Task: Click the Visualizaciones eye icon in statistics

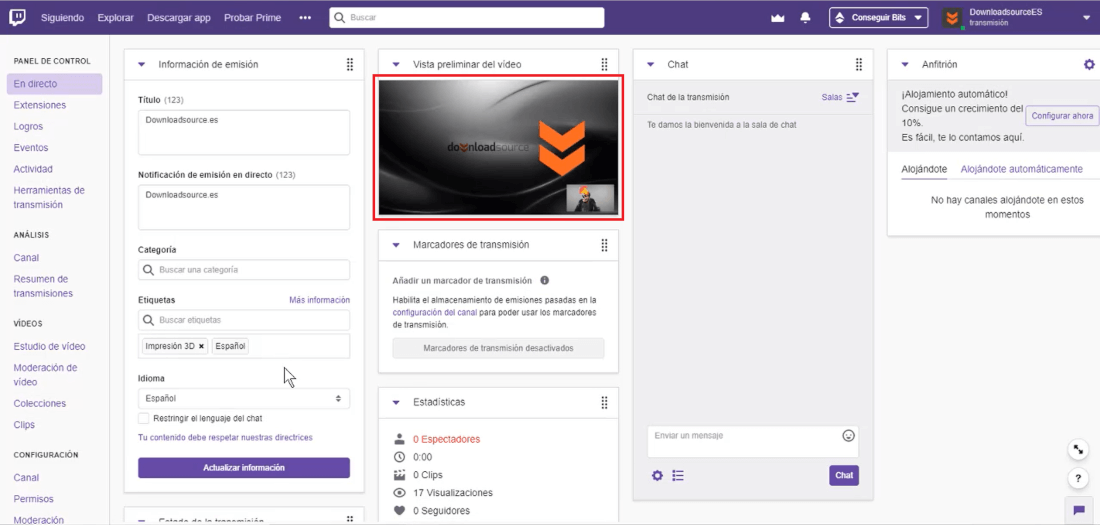Action: 400,493
